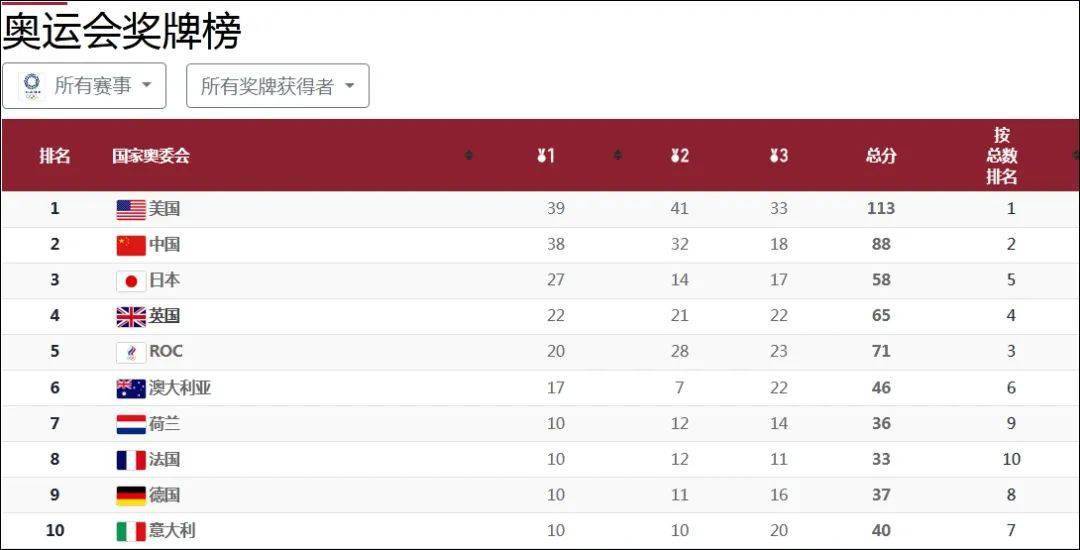Click the Tokyo Olympics logo icon
The image size is (1080, 550).
tap(31, 86)
